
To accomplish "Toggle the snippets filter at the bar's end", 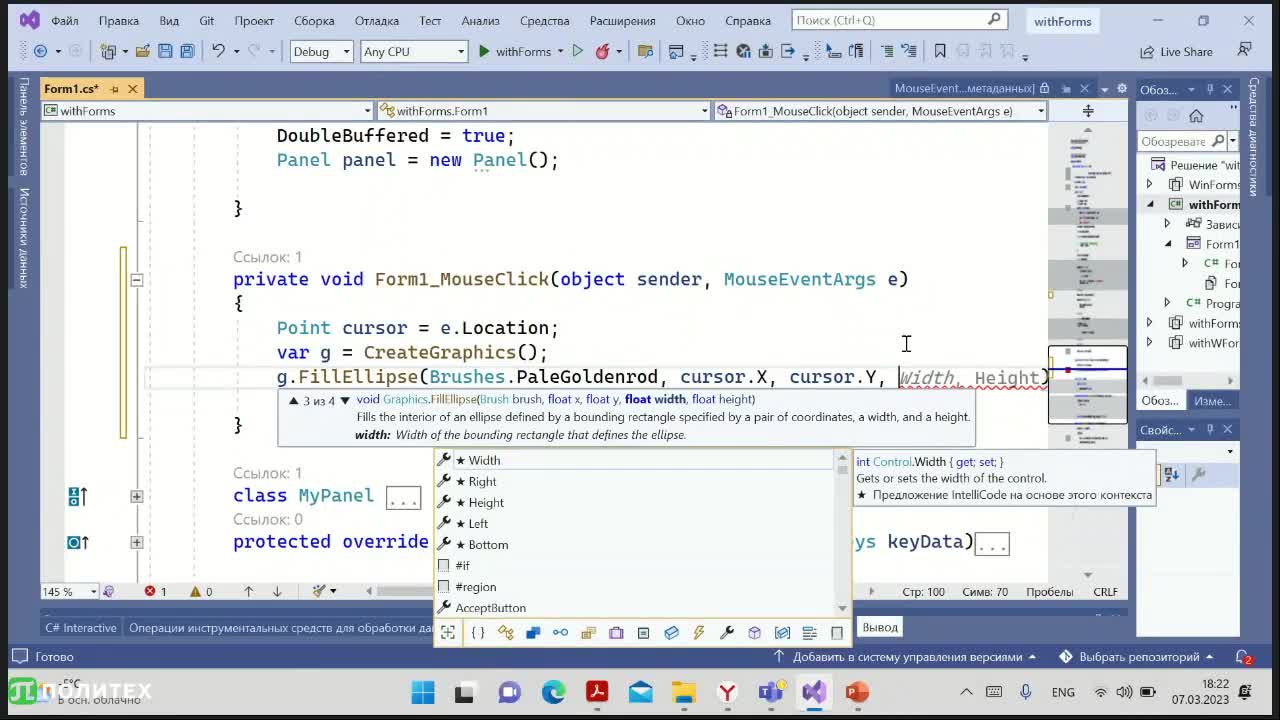I will (837, 632).
